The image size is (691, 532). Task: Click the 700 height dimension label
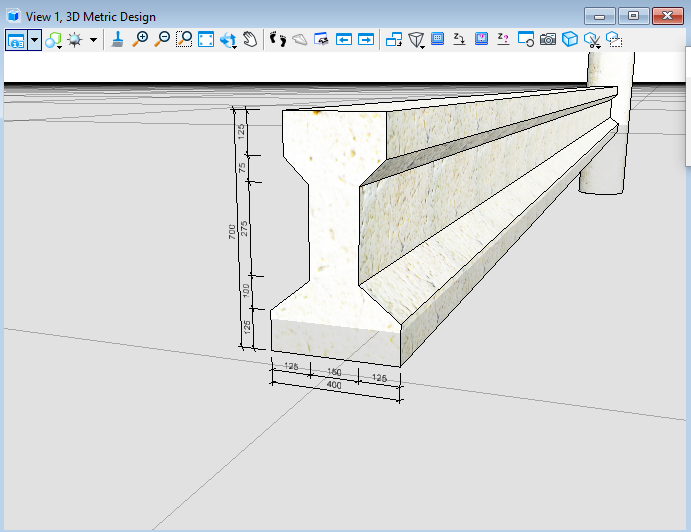point(232,231)
